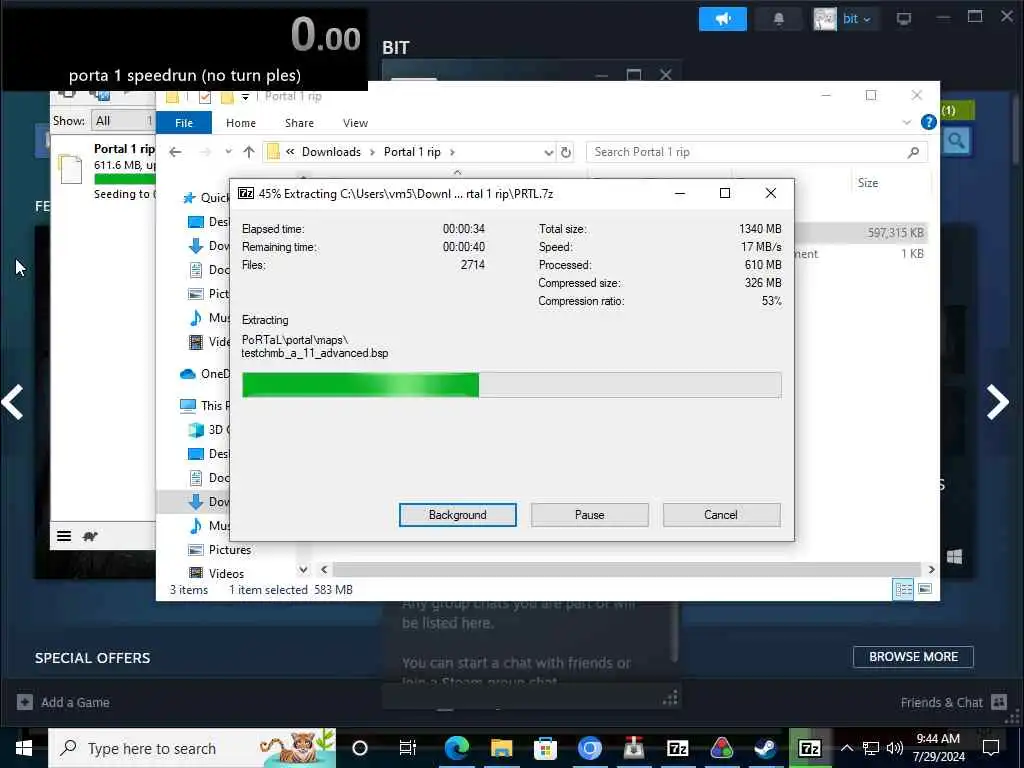
Task: Select the 597,315 KB file row
Action: point(862,232)
